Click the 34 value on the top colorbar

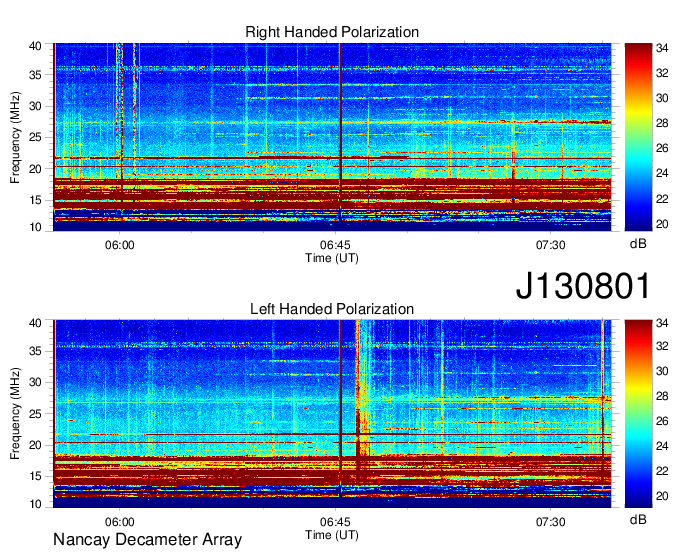[x=662, y=48]
